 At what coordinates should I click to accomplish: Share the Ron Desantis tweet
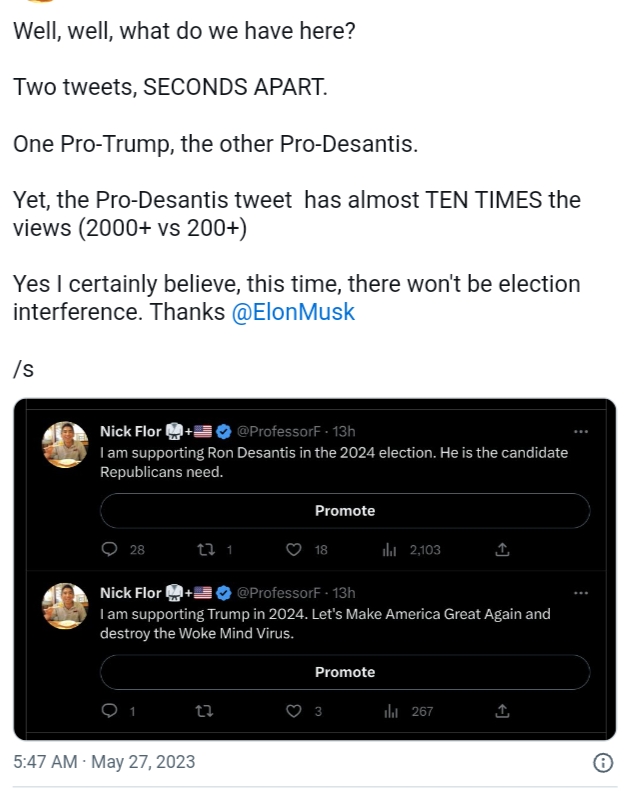[x=503, y=549]
